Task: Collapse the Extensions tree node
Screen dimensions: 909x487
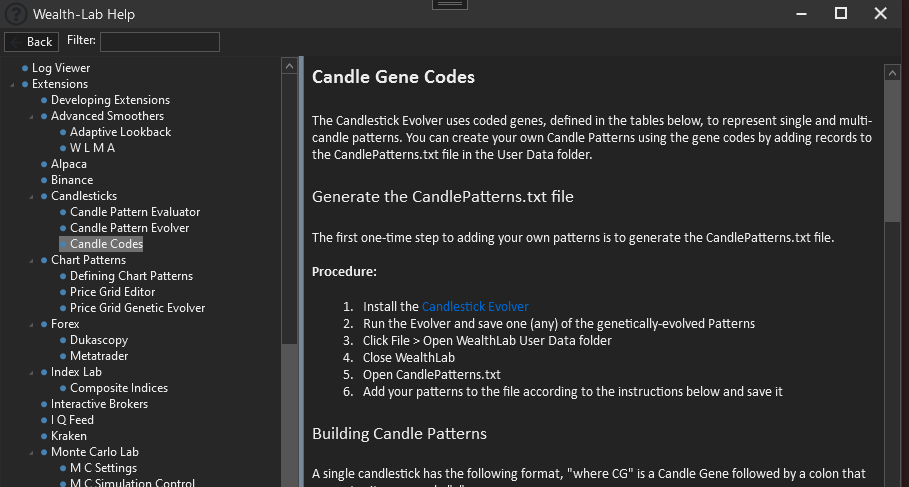Action: [x=12, y=85]
